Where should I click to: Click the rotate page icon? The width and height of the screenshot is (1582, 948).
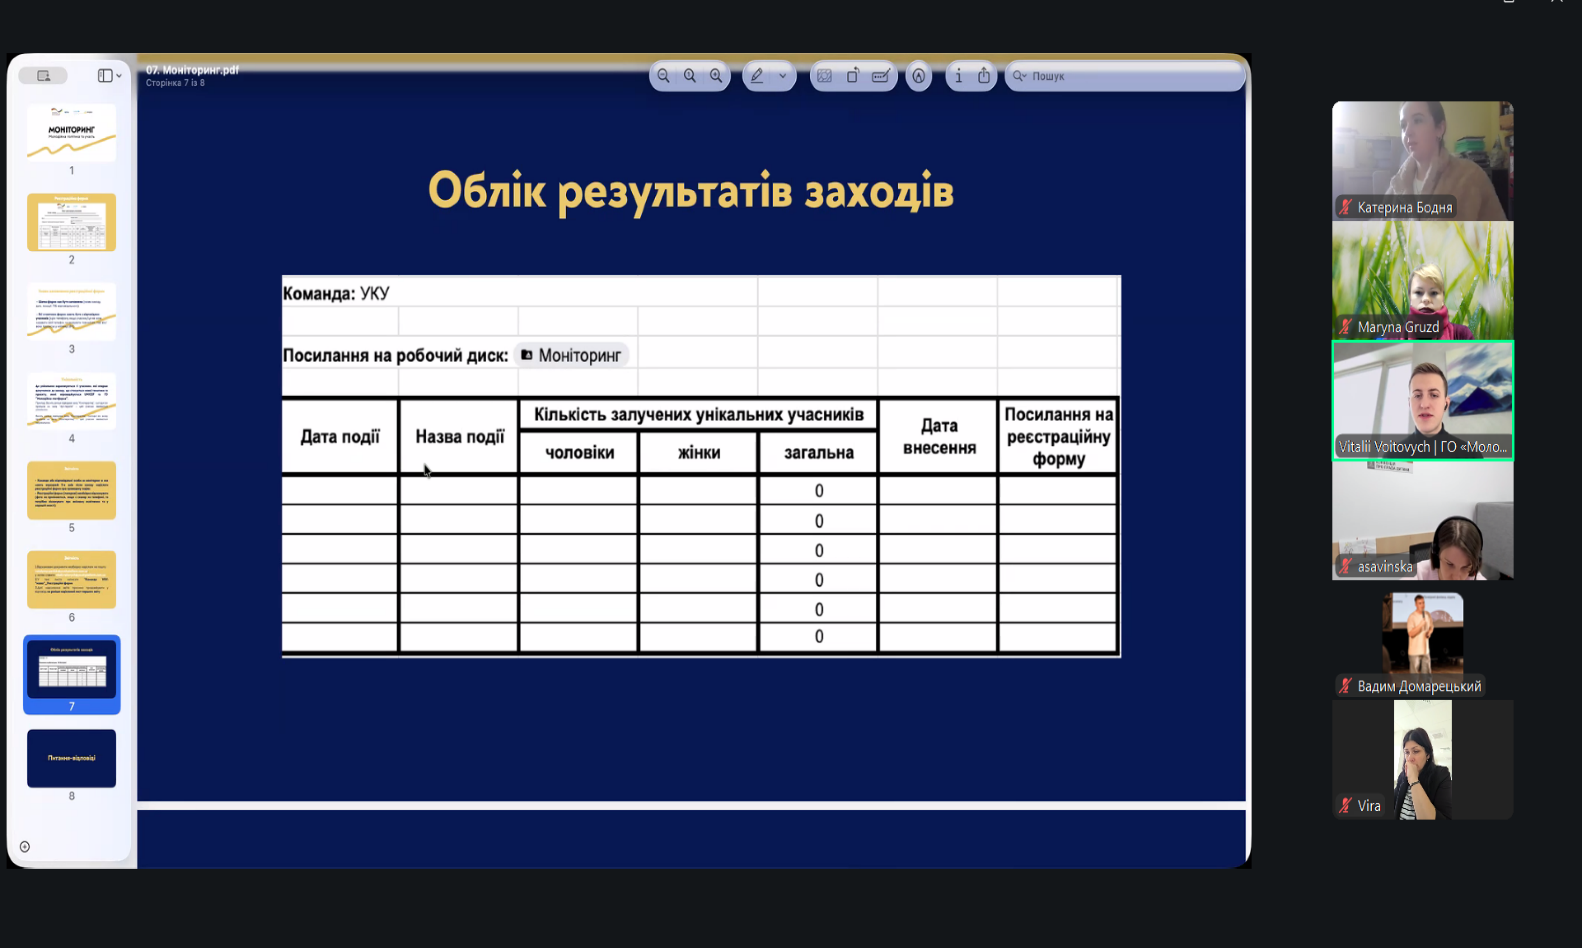(853, 76)
